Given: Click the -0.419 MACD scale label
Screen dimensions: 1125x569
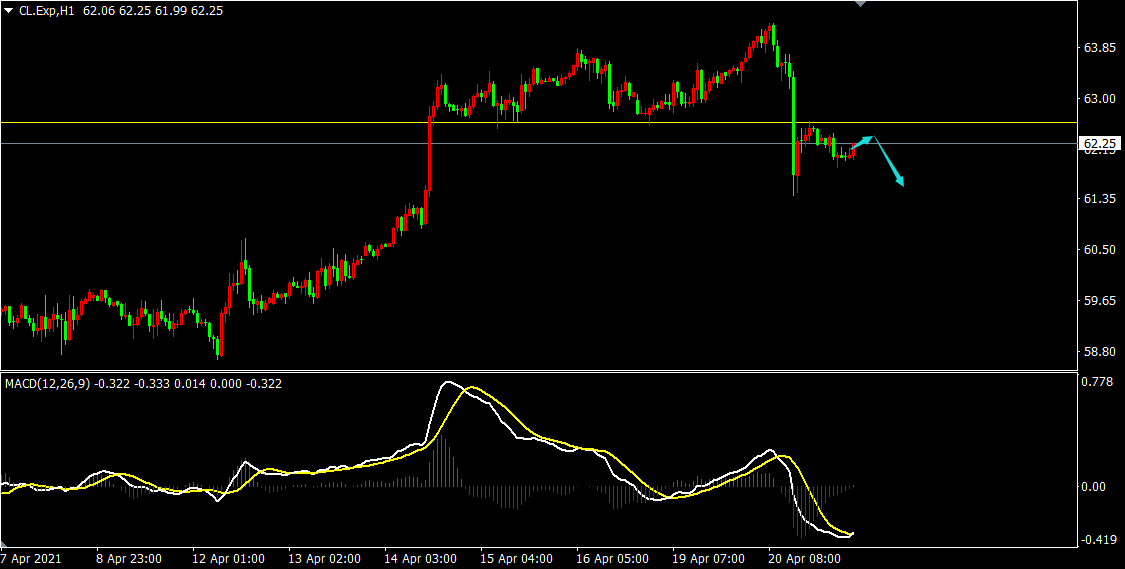Looking at the screenshot, I should pos(1098,540).
